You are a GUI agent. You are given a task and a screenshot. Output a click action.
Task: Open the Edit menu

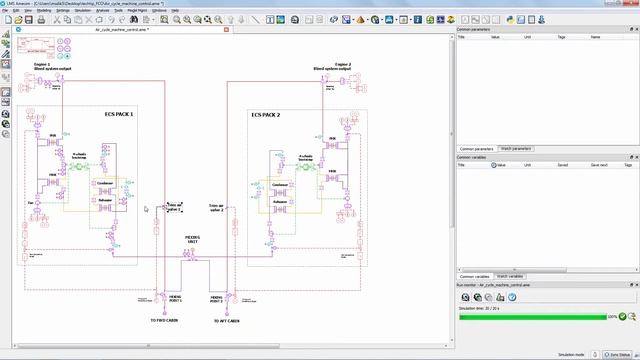16,10
